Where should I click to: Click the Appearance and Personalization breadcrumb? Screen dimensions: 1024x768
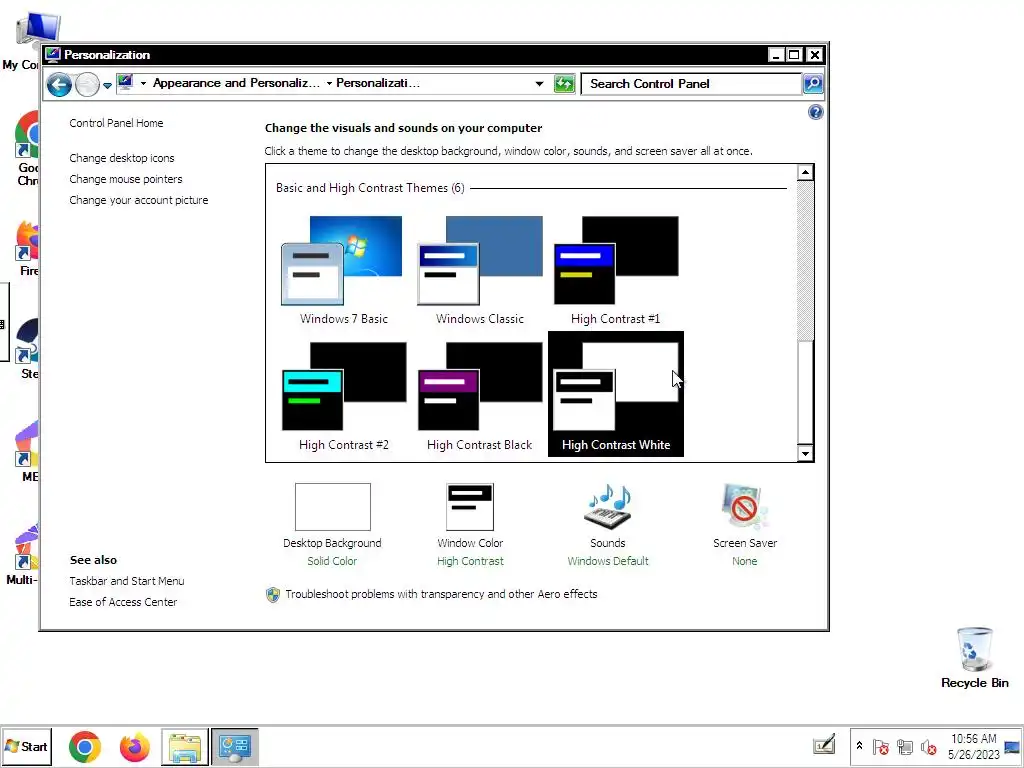(x=236, y=83)
